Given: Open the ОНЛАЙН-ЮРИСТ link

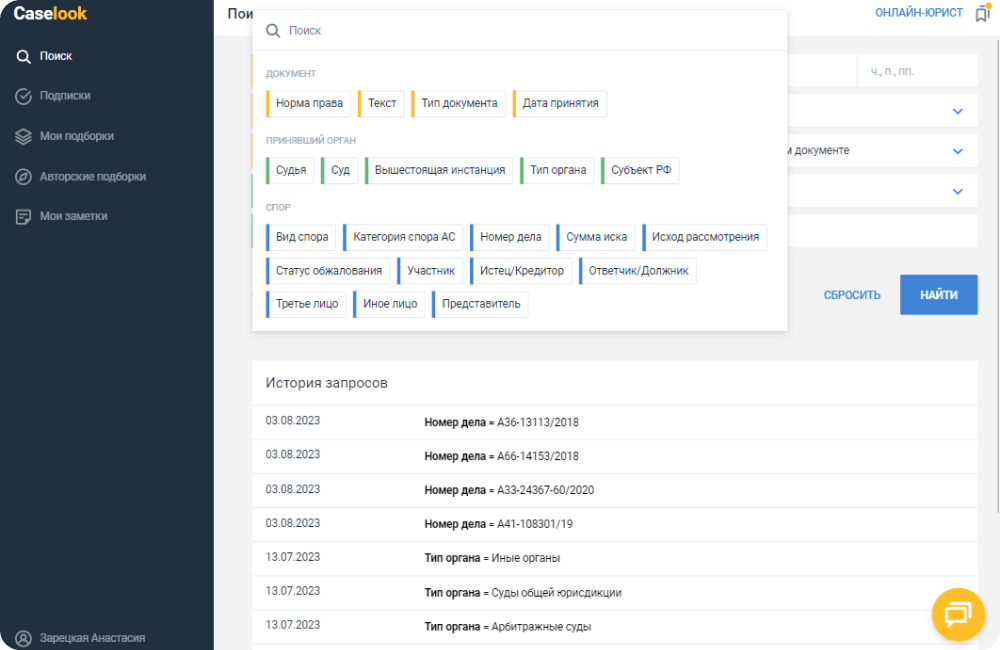Looking at the screenshot, I should pos(918,13).
